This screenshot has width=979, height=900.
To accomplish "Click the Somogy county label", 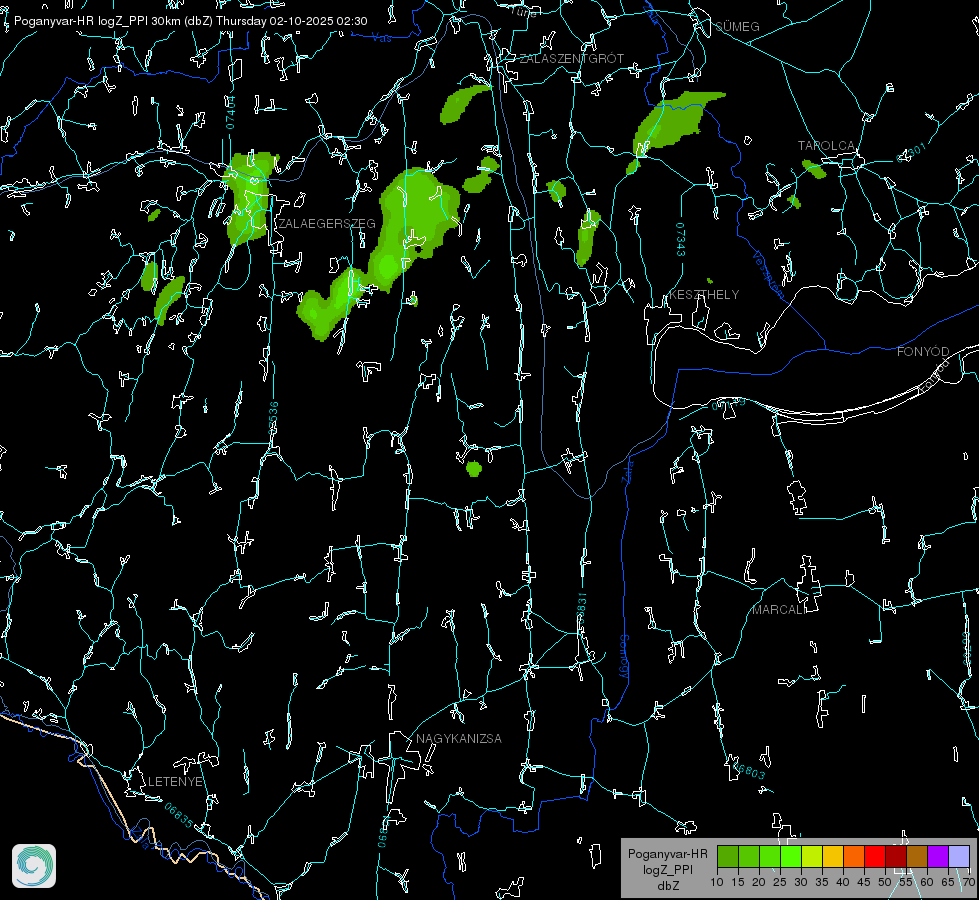I will point(623,657).
